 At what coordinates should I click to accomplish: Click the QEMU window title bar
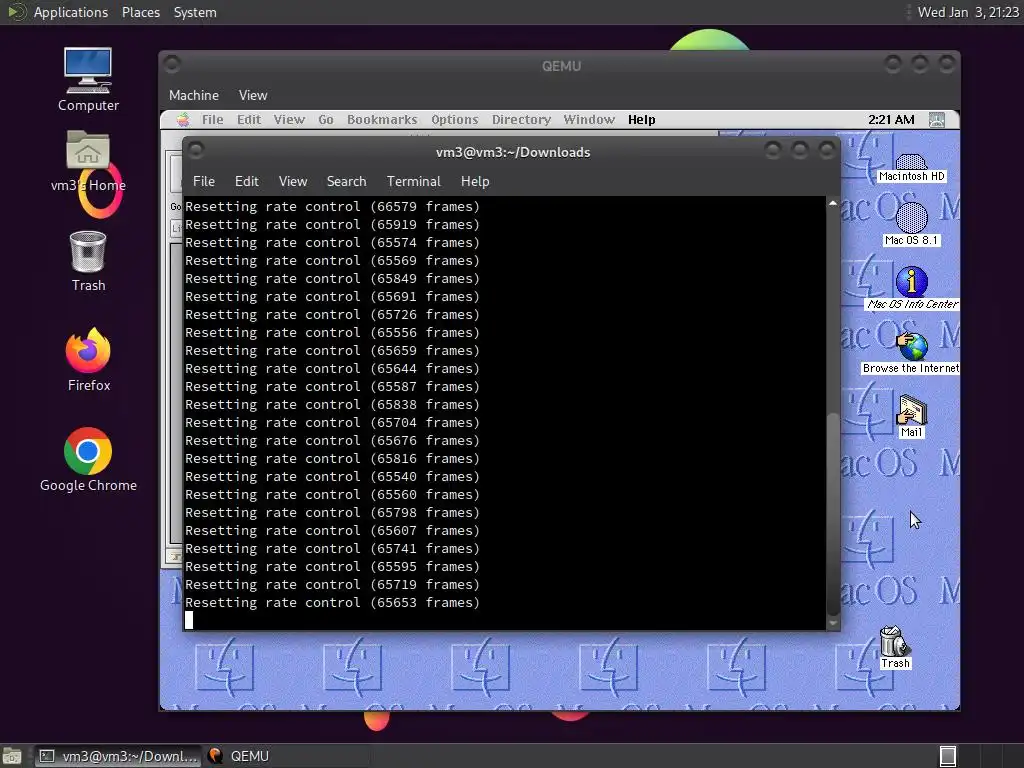[x=560, y=65]
